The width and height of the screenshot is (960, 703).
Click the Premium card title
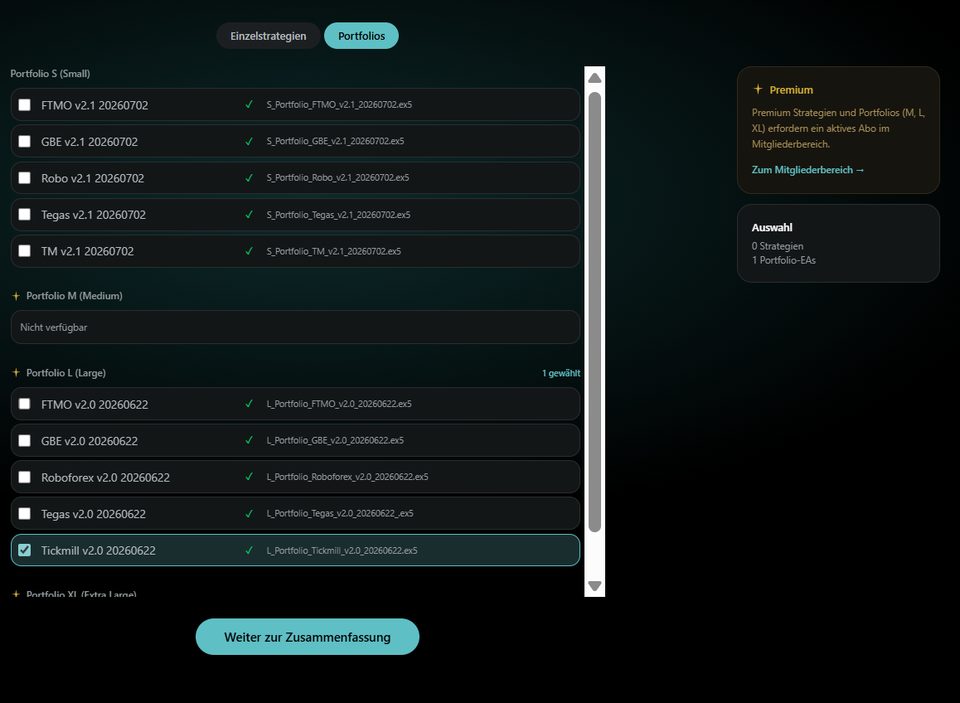(791, 90)
